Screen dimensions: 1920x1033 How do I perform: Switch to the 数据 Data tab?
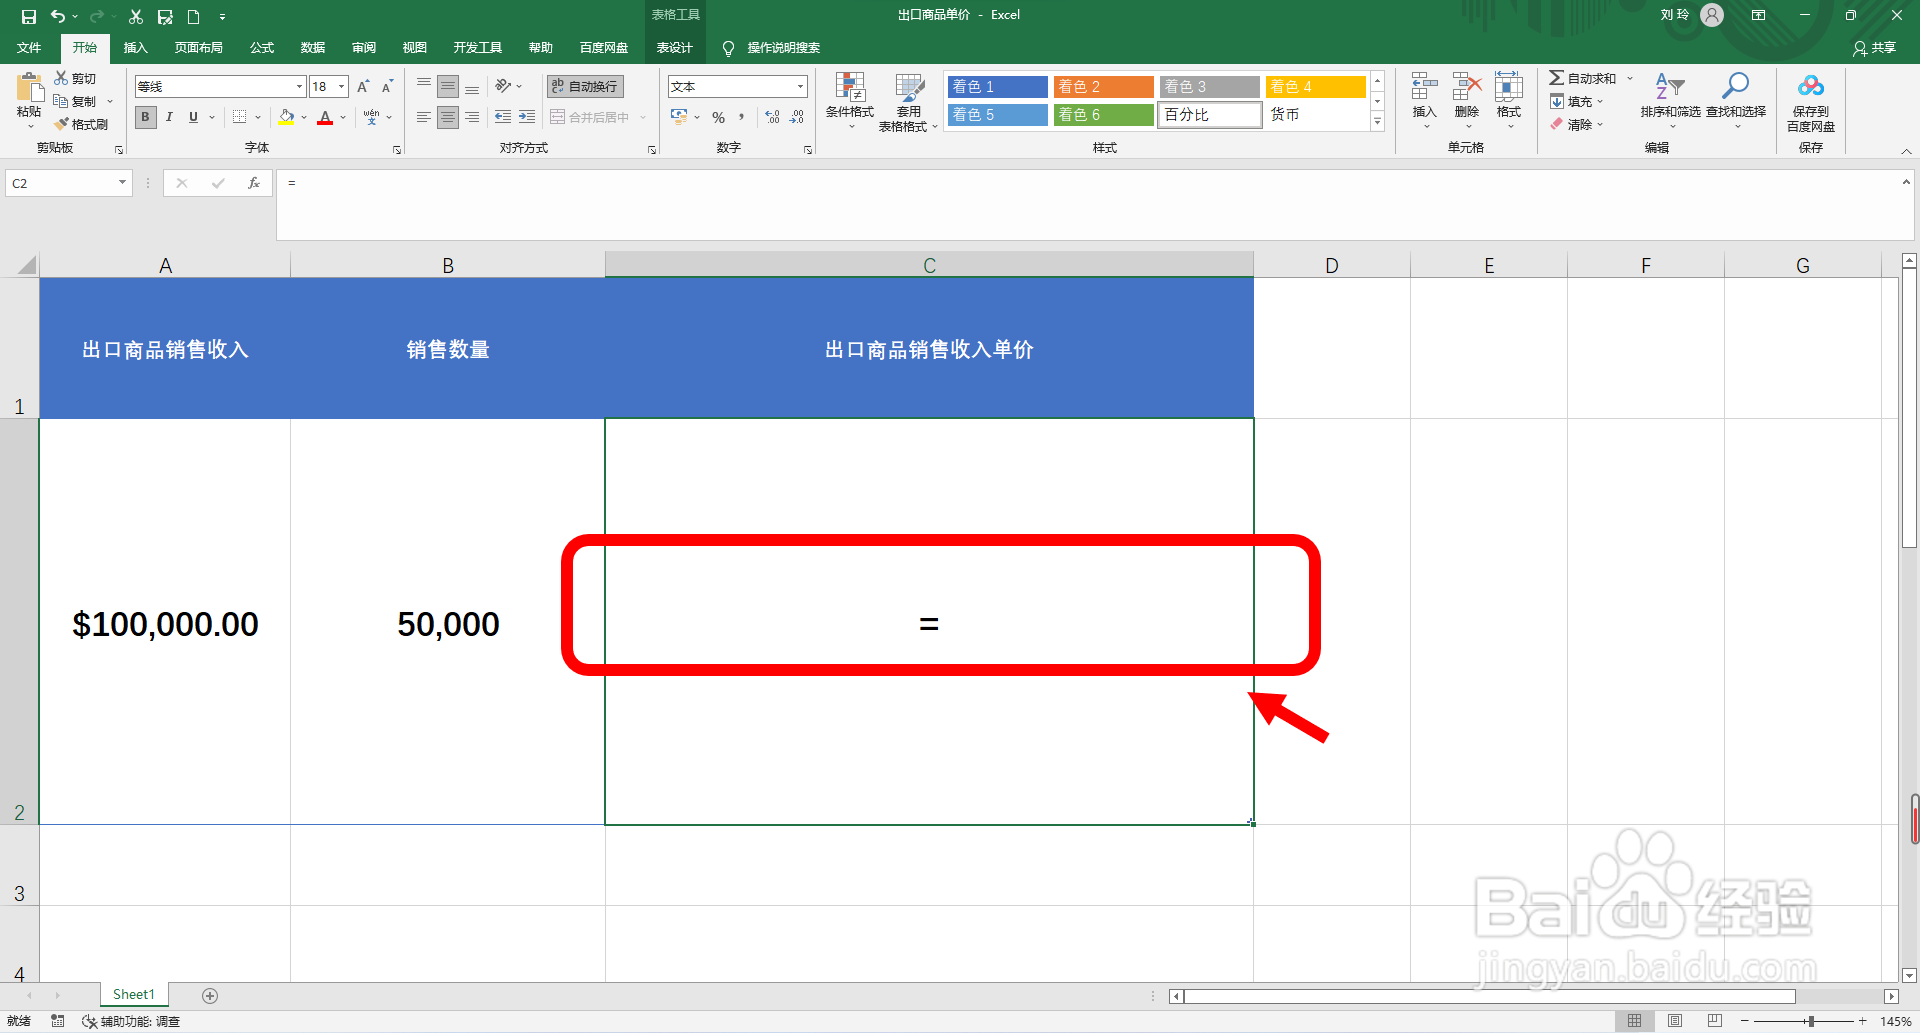(x=313, y=48)
